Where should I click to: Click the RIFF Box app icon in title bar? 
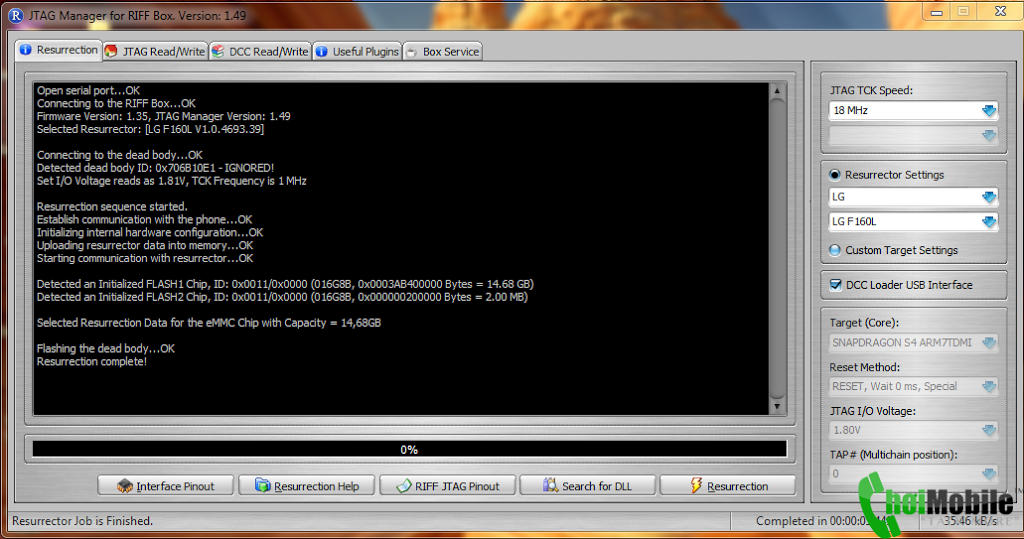coord(16,15)
